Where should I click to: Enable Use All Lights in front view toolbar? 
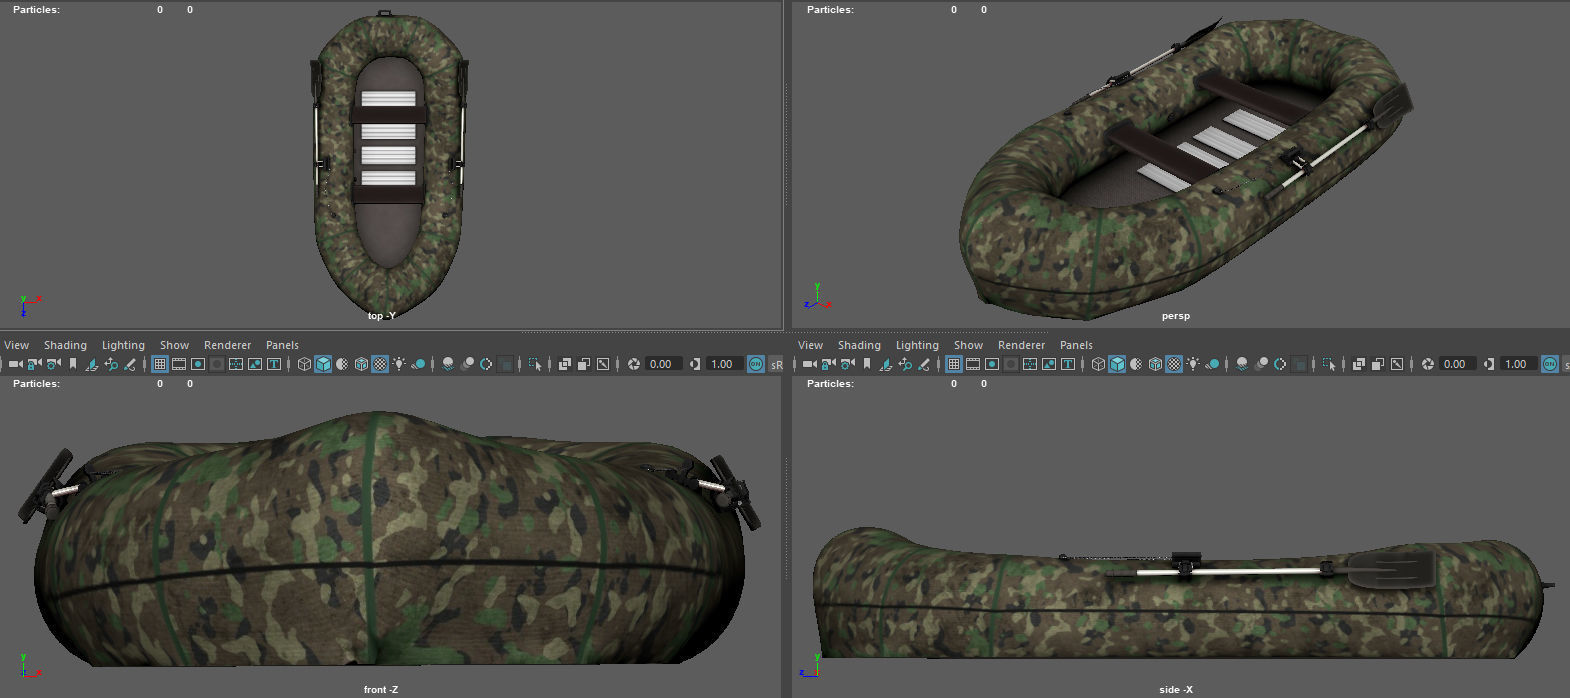[399, 364]
